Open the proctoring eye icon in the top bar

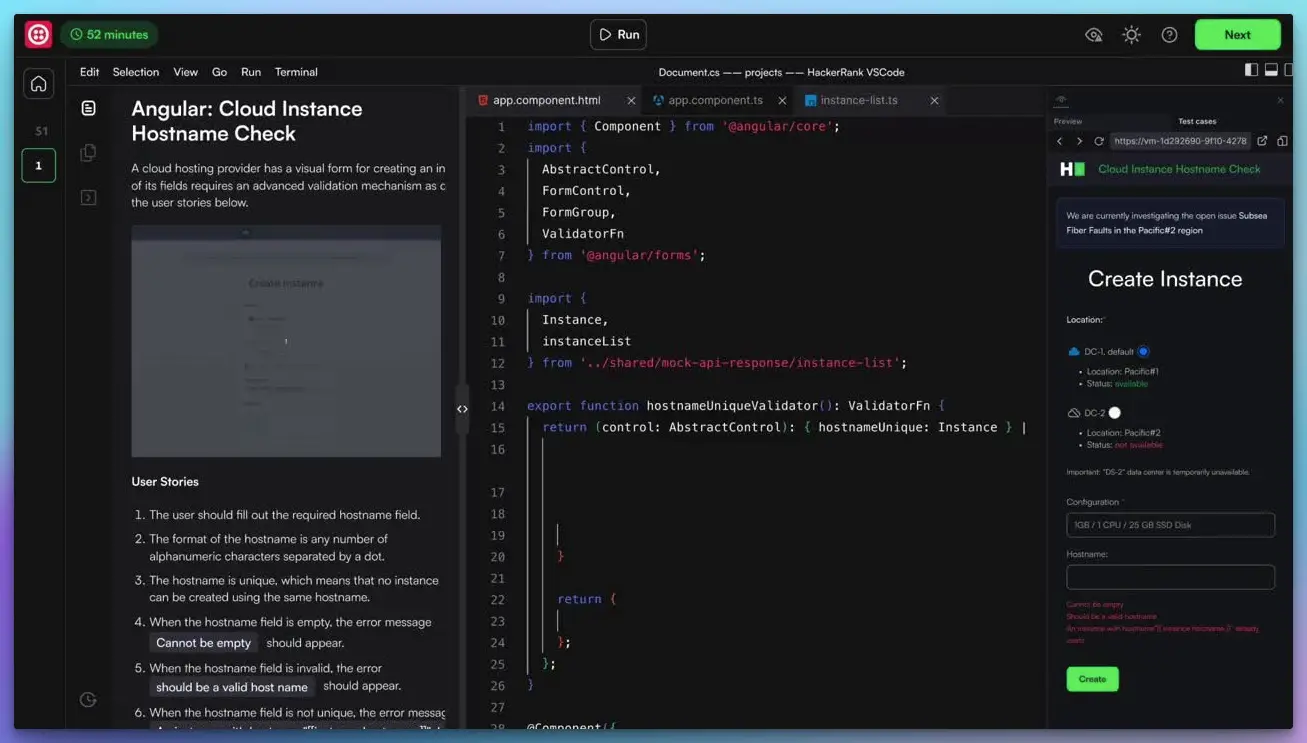click(1093, 34)
